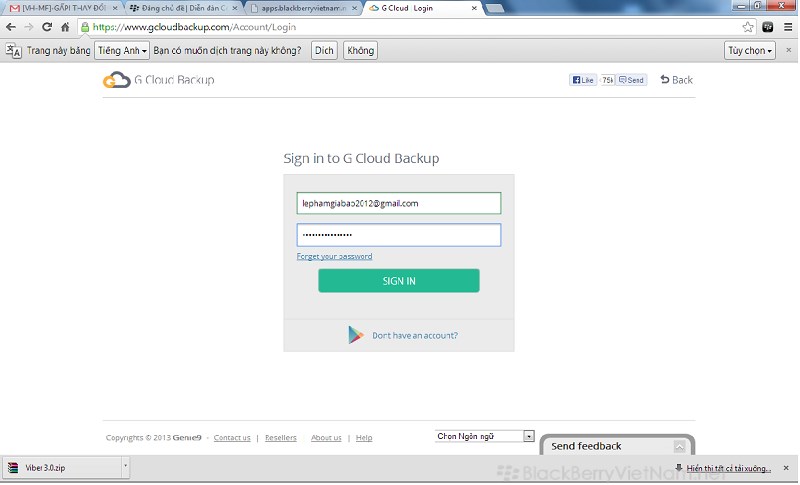Go back using browser back arrow
This screenshot has height=485, width=800.
click(x=11, y=27)
